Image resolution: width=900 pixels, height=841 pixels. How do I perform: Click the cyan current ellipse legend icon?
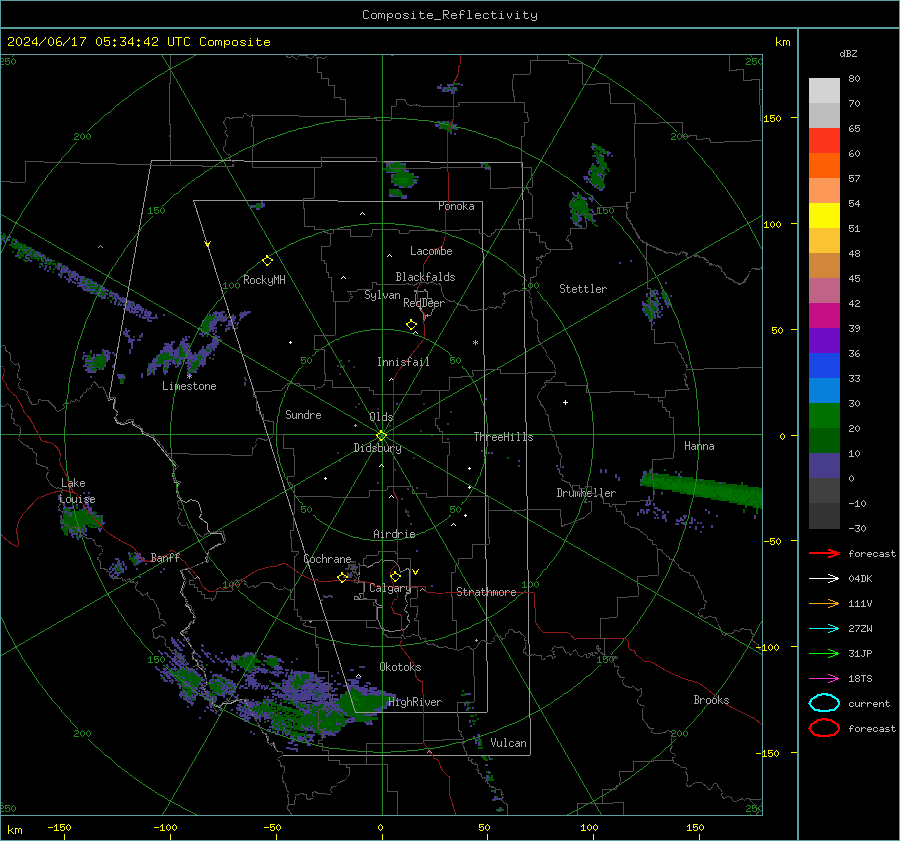pyautogui.click(x=824, y=703)
